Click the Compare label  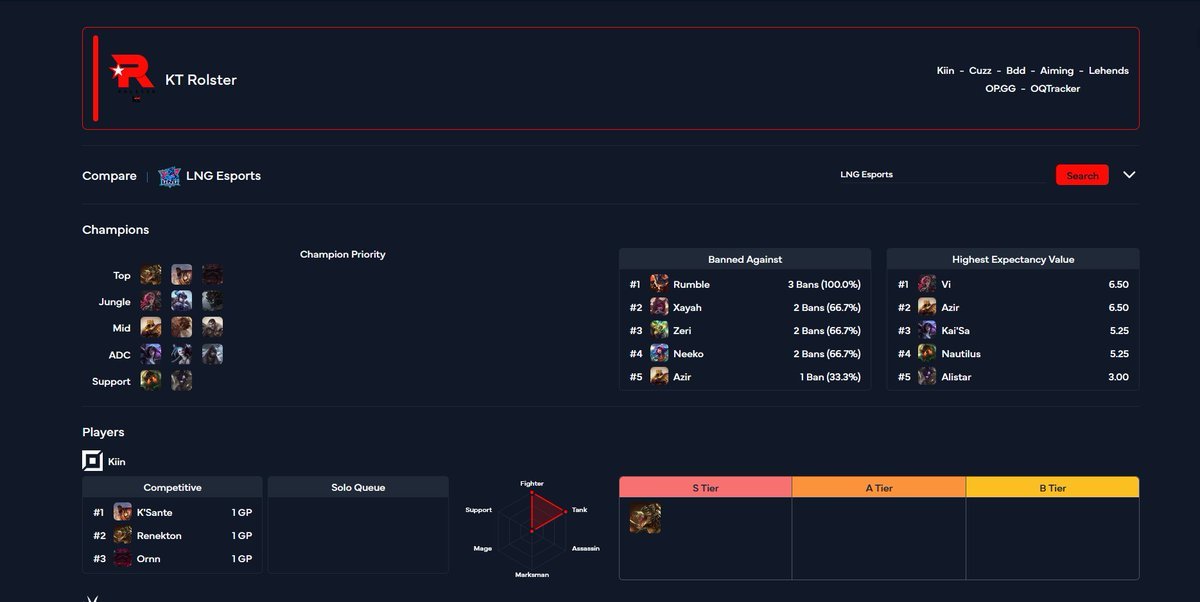109,176
